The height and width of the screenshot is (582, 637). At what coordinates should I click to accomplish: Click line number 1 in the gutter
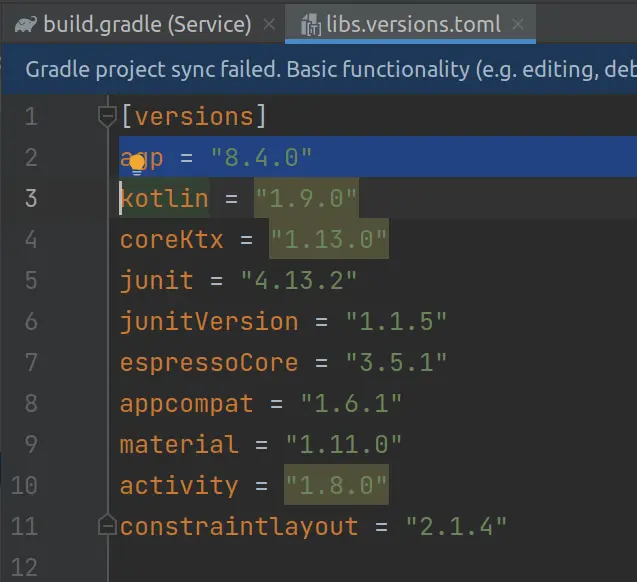pyautogui.click(x=31, y=117)
